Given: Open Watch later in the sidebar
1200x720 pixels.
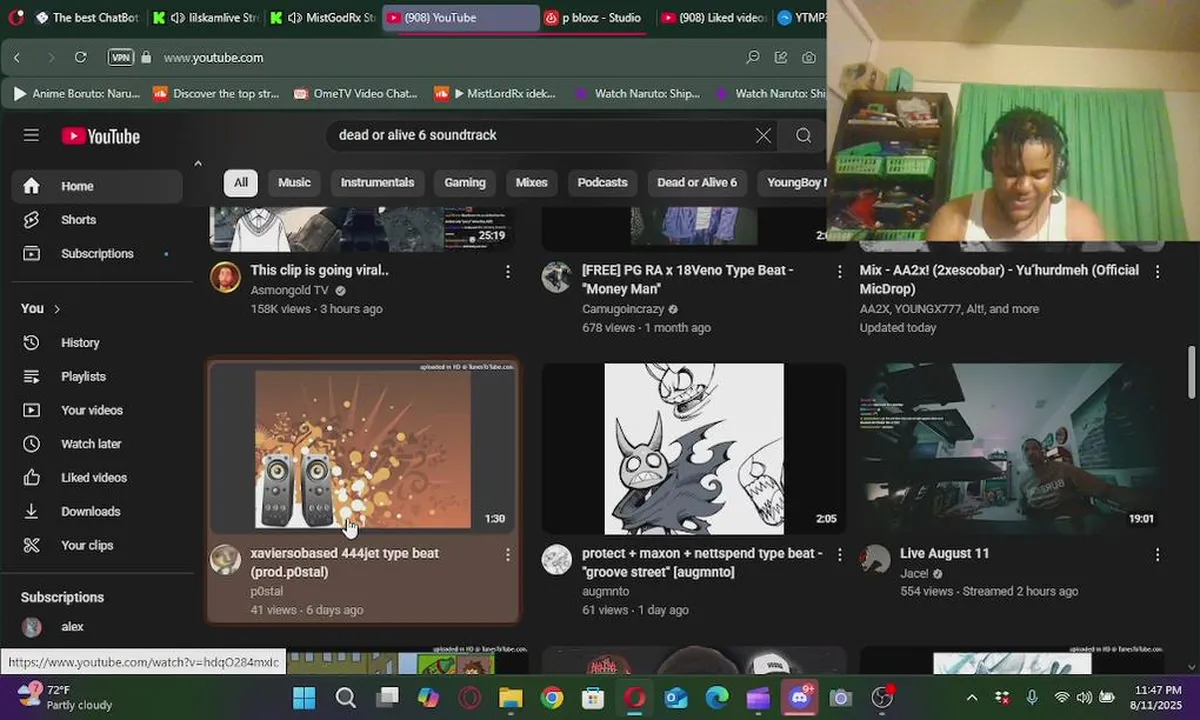Looking at the screenshot, I should click(x=97, y=444).
